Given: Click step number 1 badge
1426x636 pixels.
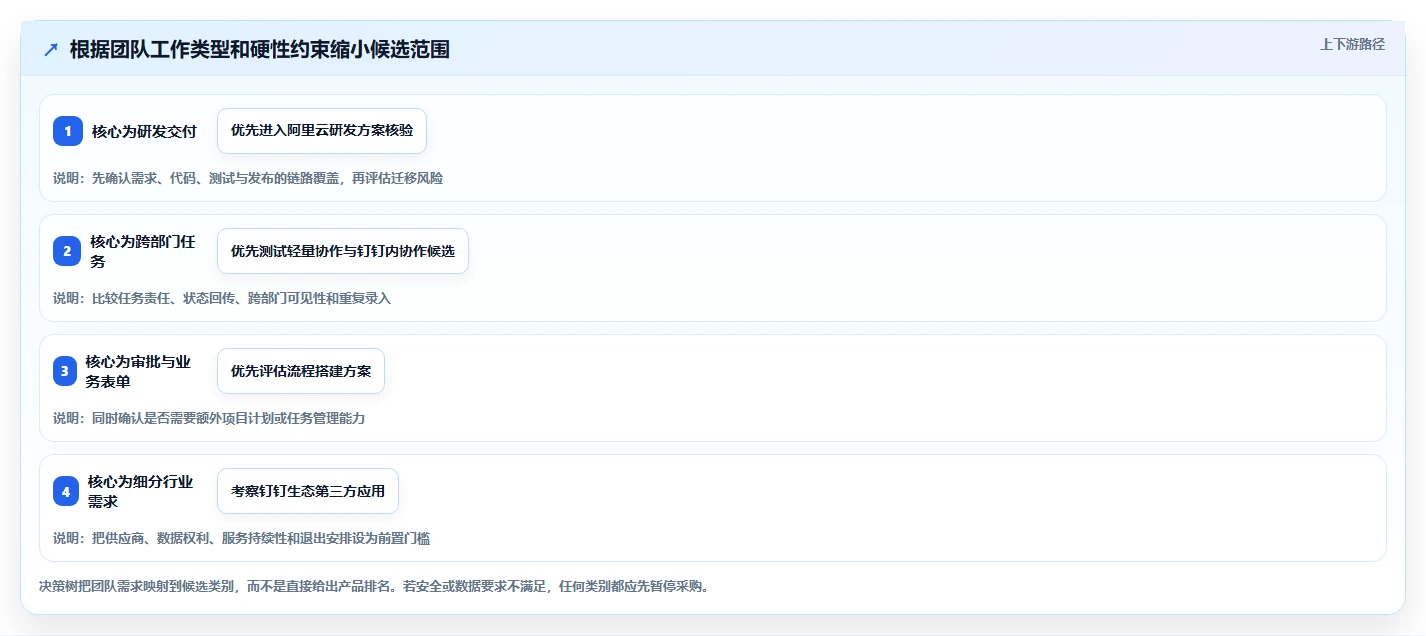Looking at the screenshot, I should (x=68, y=131).
